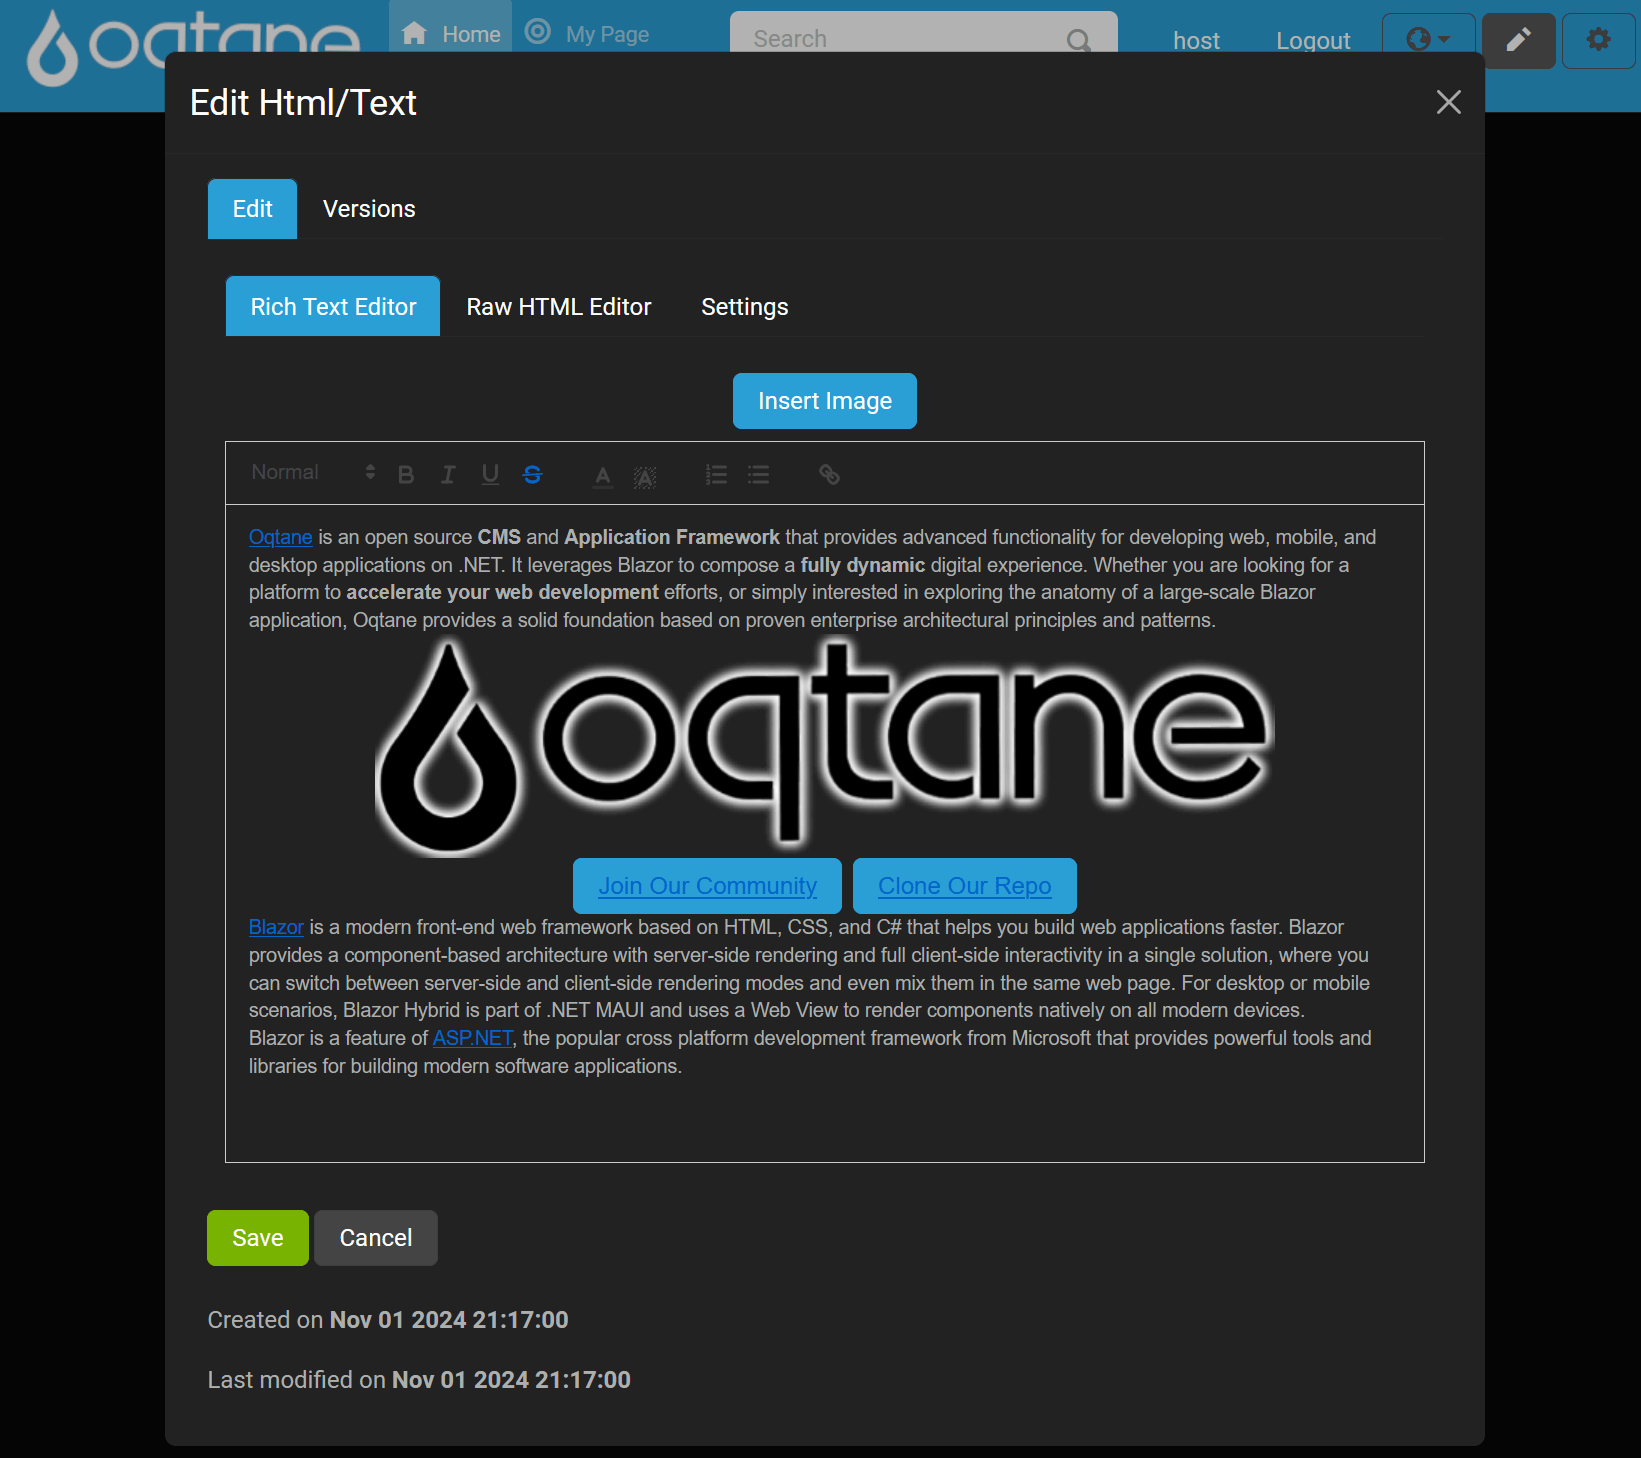
Task: Apply bullet list formatting
Action: point(759,475)
